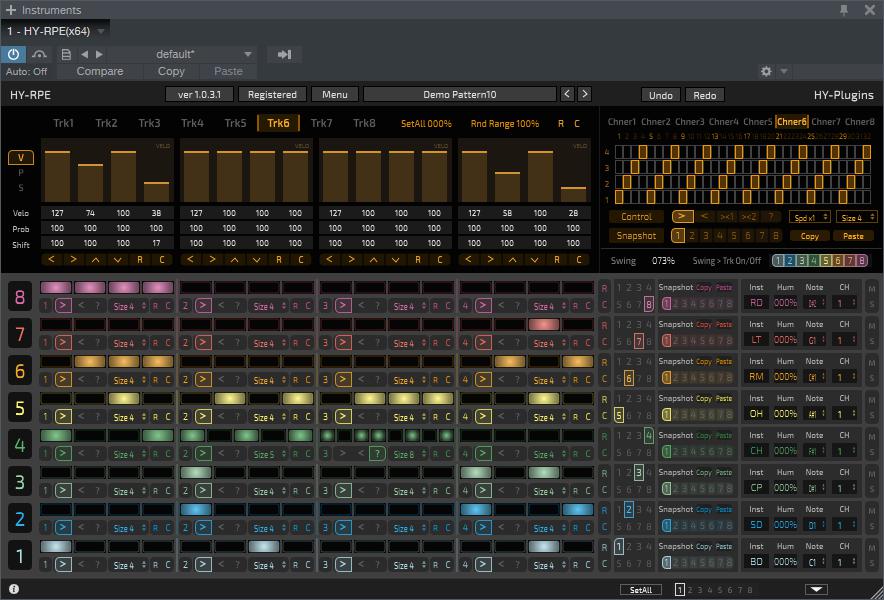The width and height of the screenshot is (884, 600).
Task: Toggle swing for track 5
Action: (x=825, y=261)
